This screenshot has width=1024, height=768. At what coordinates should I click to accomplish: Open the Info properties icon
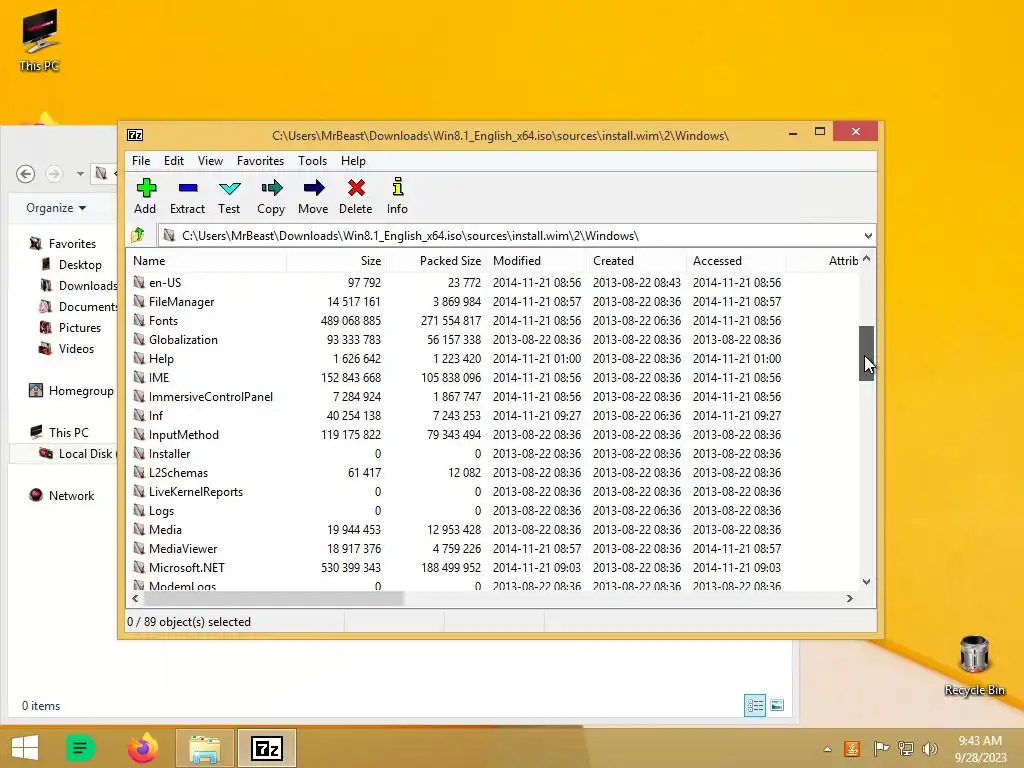pos(397,187)
